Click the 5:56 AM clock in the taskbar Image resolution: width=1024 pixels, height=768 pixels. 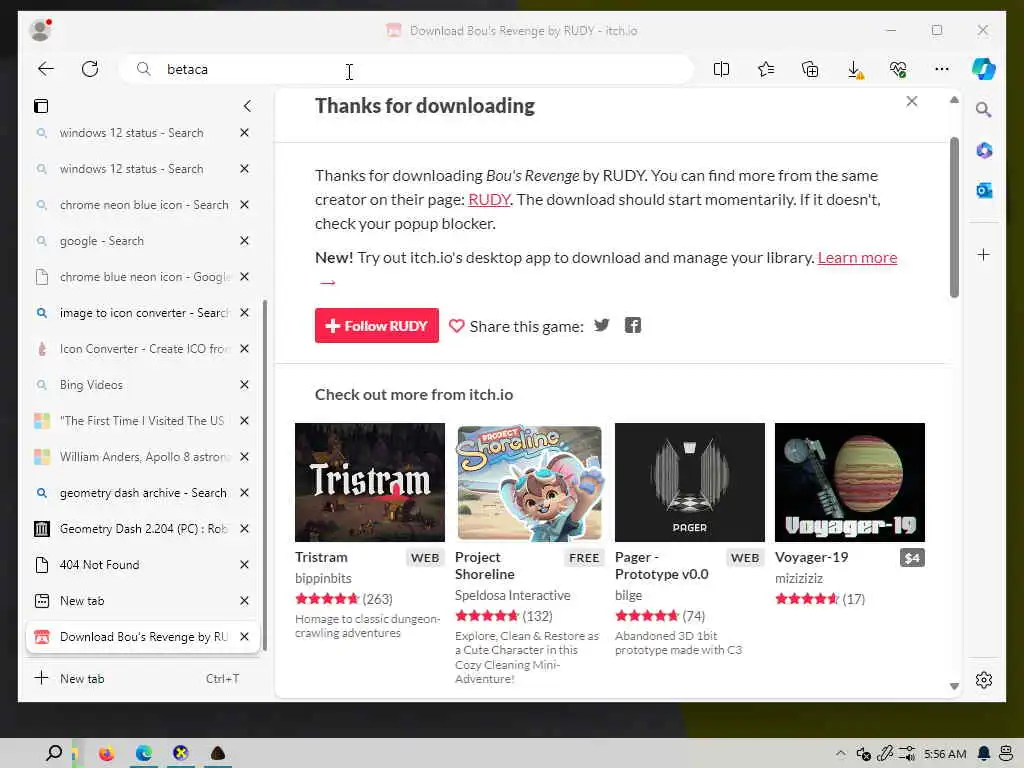945,754
